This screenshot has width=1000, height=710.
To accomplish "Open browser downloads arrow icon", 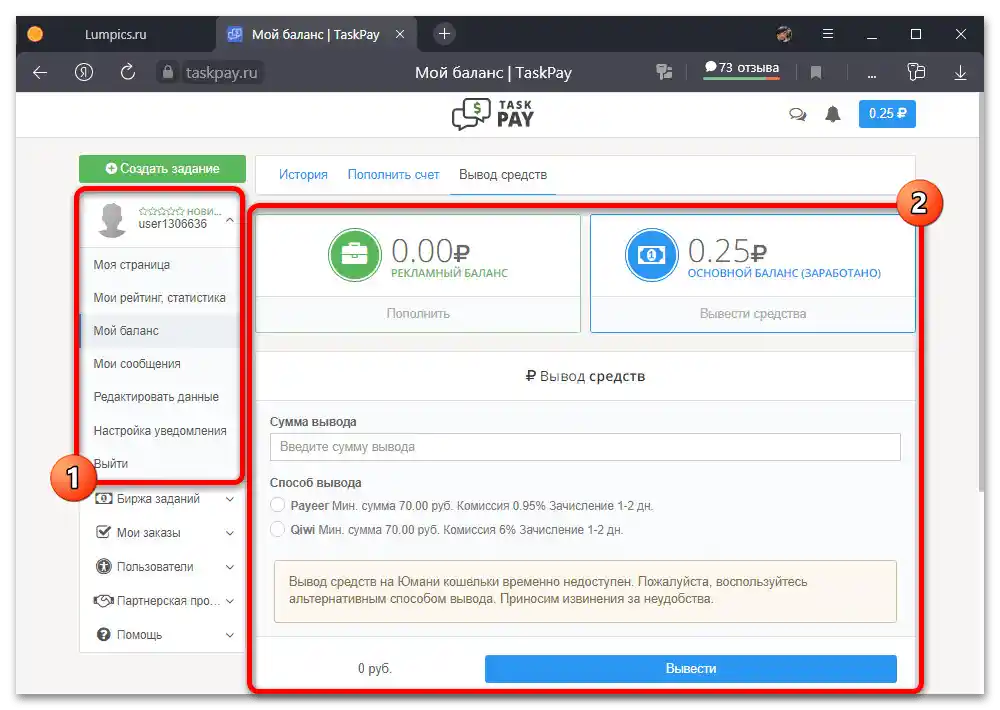I will (960, 73).
